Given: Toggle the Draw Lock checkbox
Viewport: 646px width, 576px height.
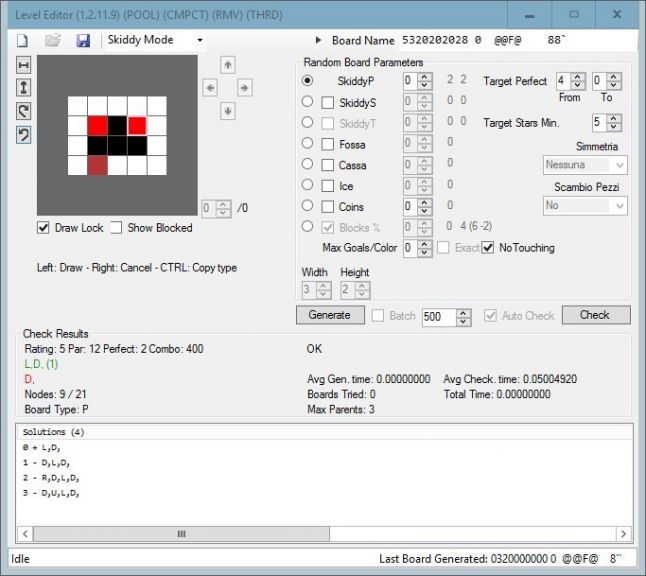Looking at the screenshot, I should [43, 228].
